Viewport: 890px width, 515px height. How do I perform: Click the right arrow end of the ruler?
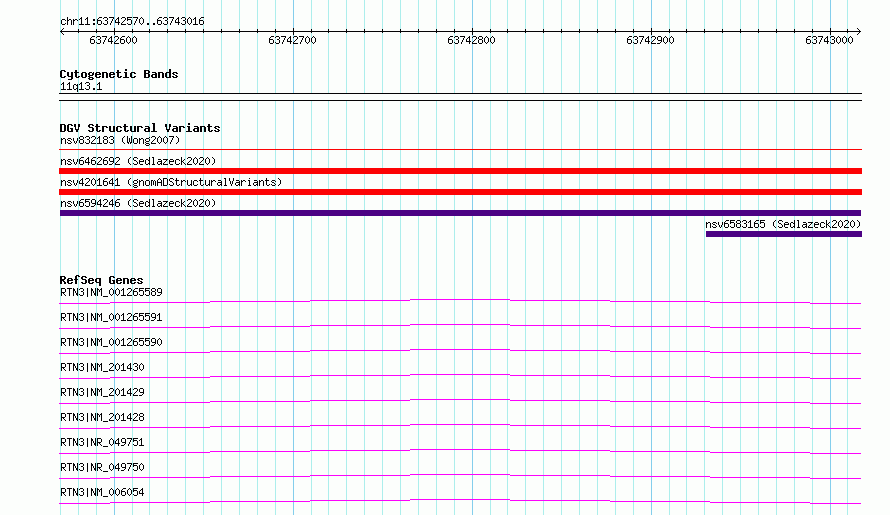(x=859, y=32)
